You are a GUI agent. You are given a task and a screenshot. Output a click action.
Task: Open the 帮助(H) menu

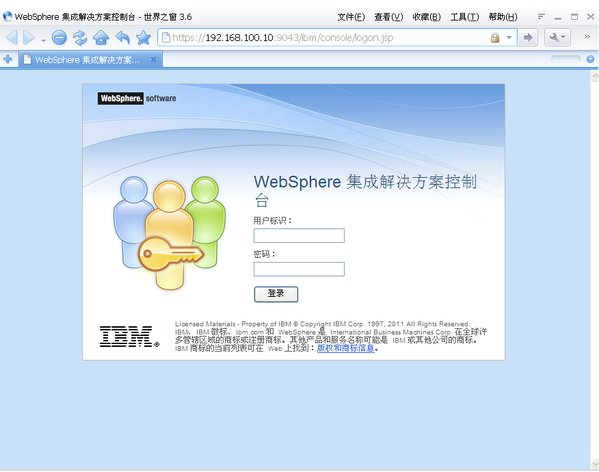(x=503, y=17)
